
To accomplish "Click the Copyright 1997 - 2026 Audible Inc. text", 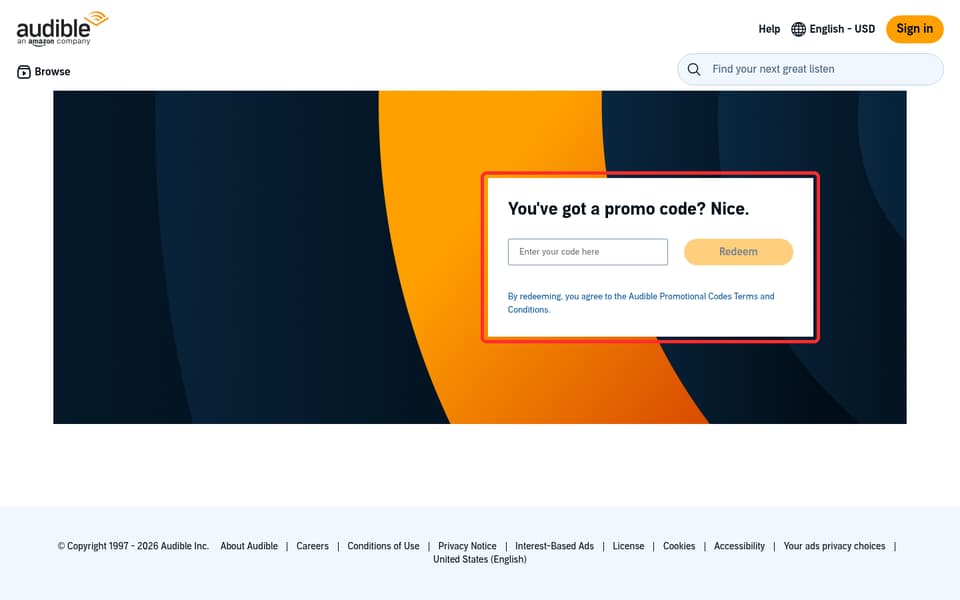I will point(133,546).
